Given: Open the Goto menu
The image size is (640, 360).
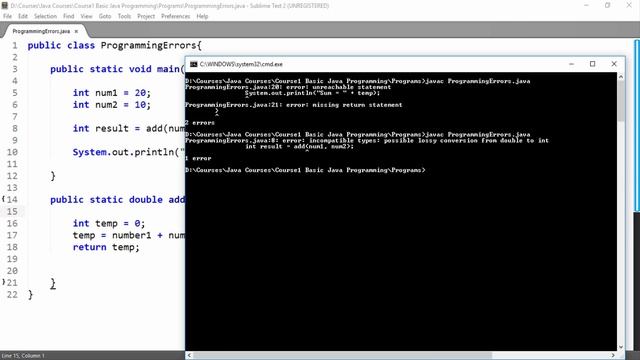Looking at the screenshot, I should [x=105, y=16].
